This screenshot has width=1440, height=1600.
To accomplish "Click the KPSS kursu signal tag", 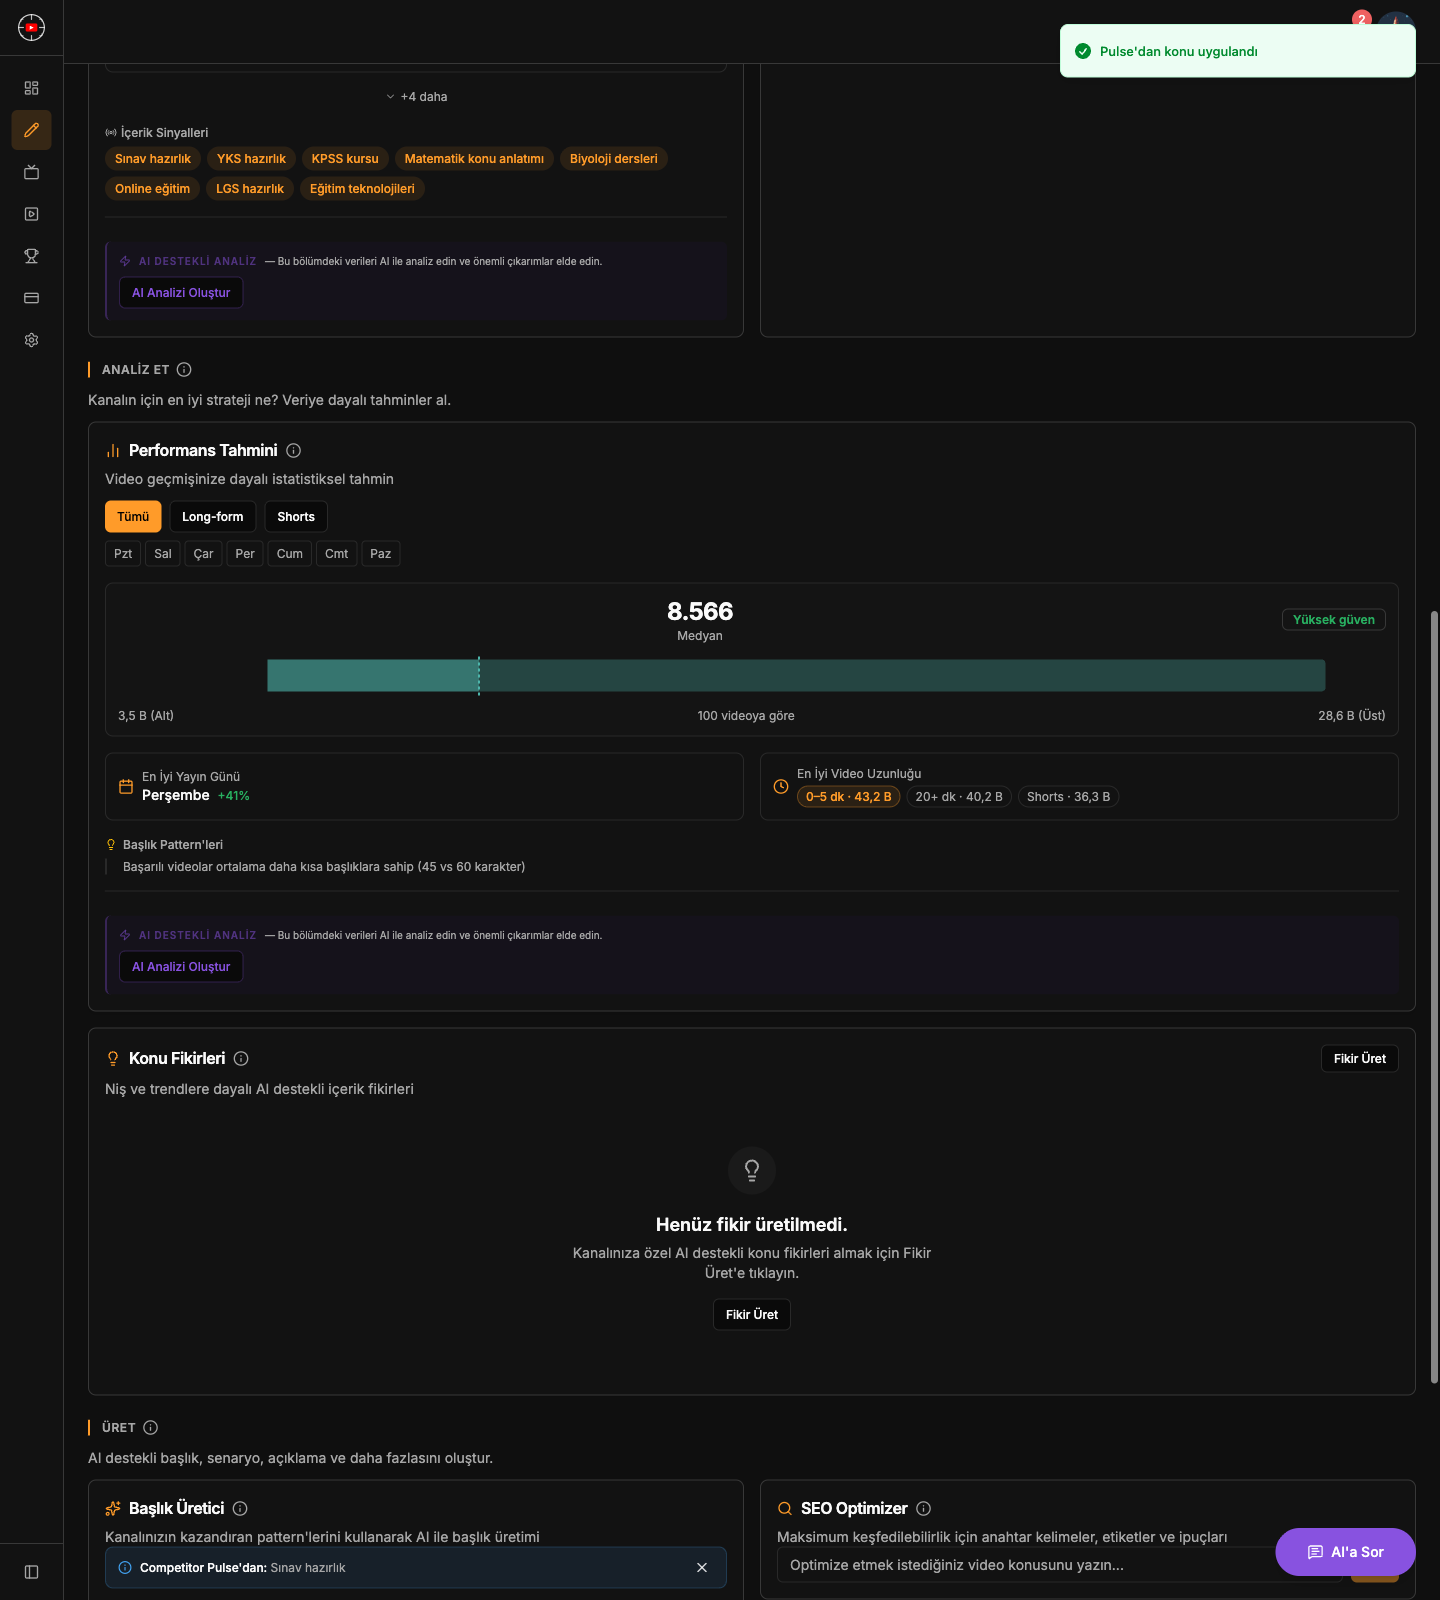I will click(345, 159).
